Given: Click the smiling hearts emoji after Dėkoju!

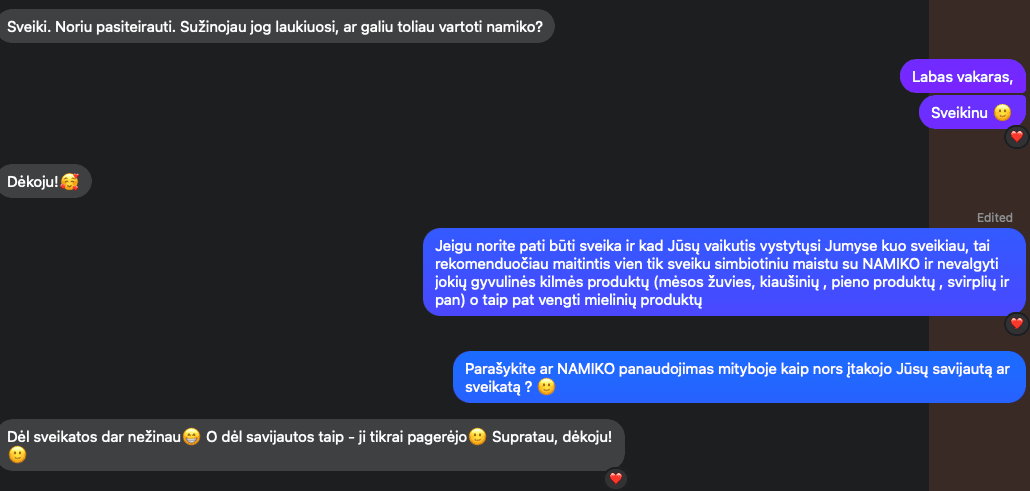Looking at the screenshot, I should 69,181.
